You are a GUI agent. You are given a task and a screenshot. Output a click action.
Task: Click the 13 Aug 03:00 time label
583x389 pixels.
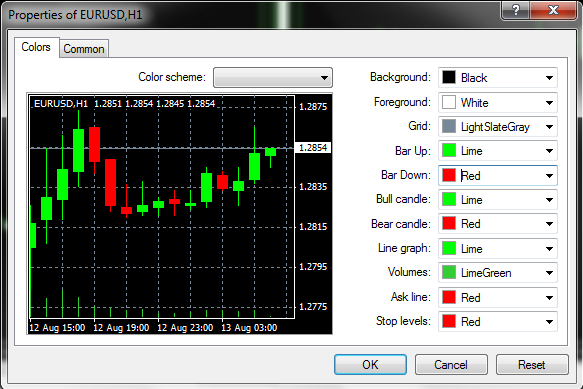[249, 328]
